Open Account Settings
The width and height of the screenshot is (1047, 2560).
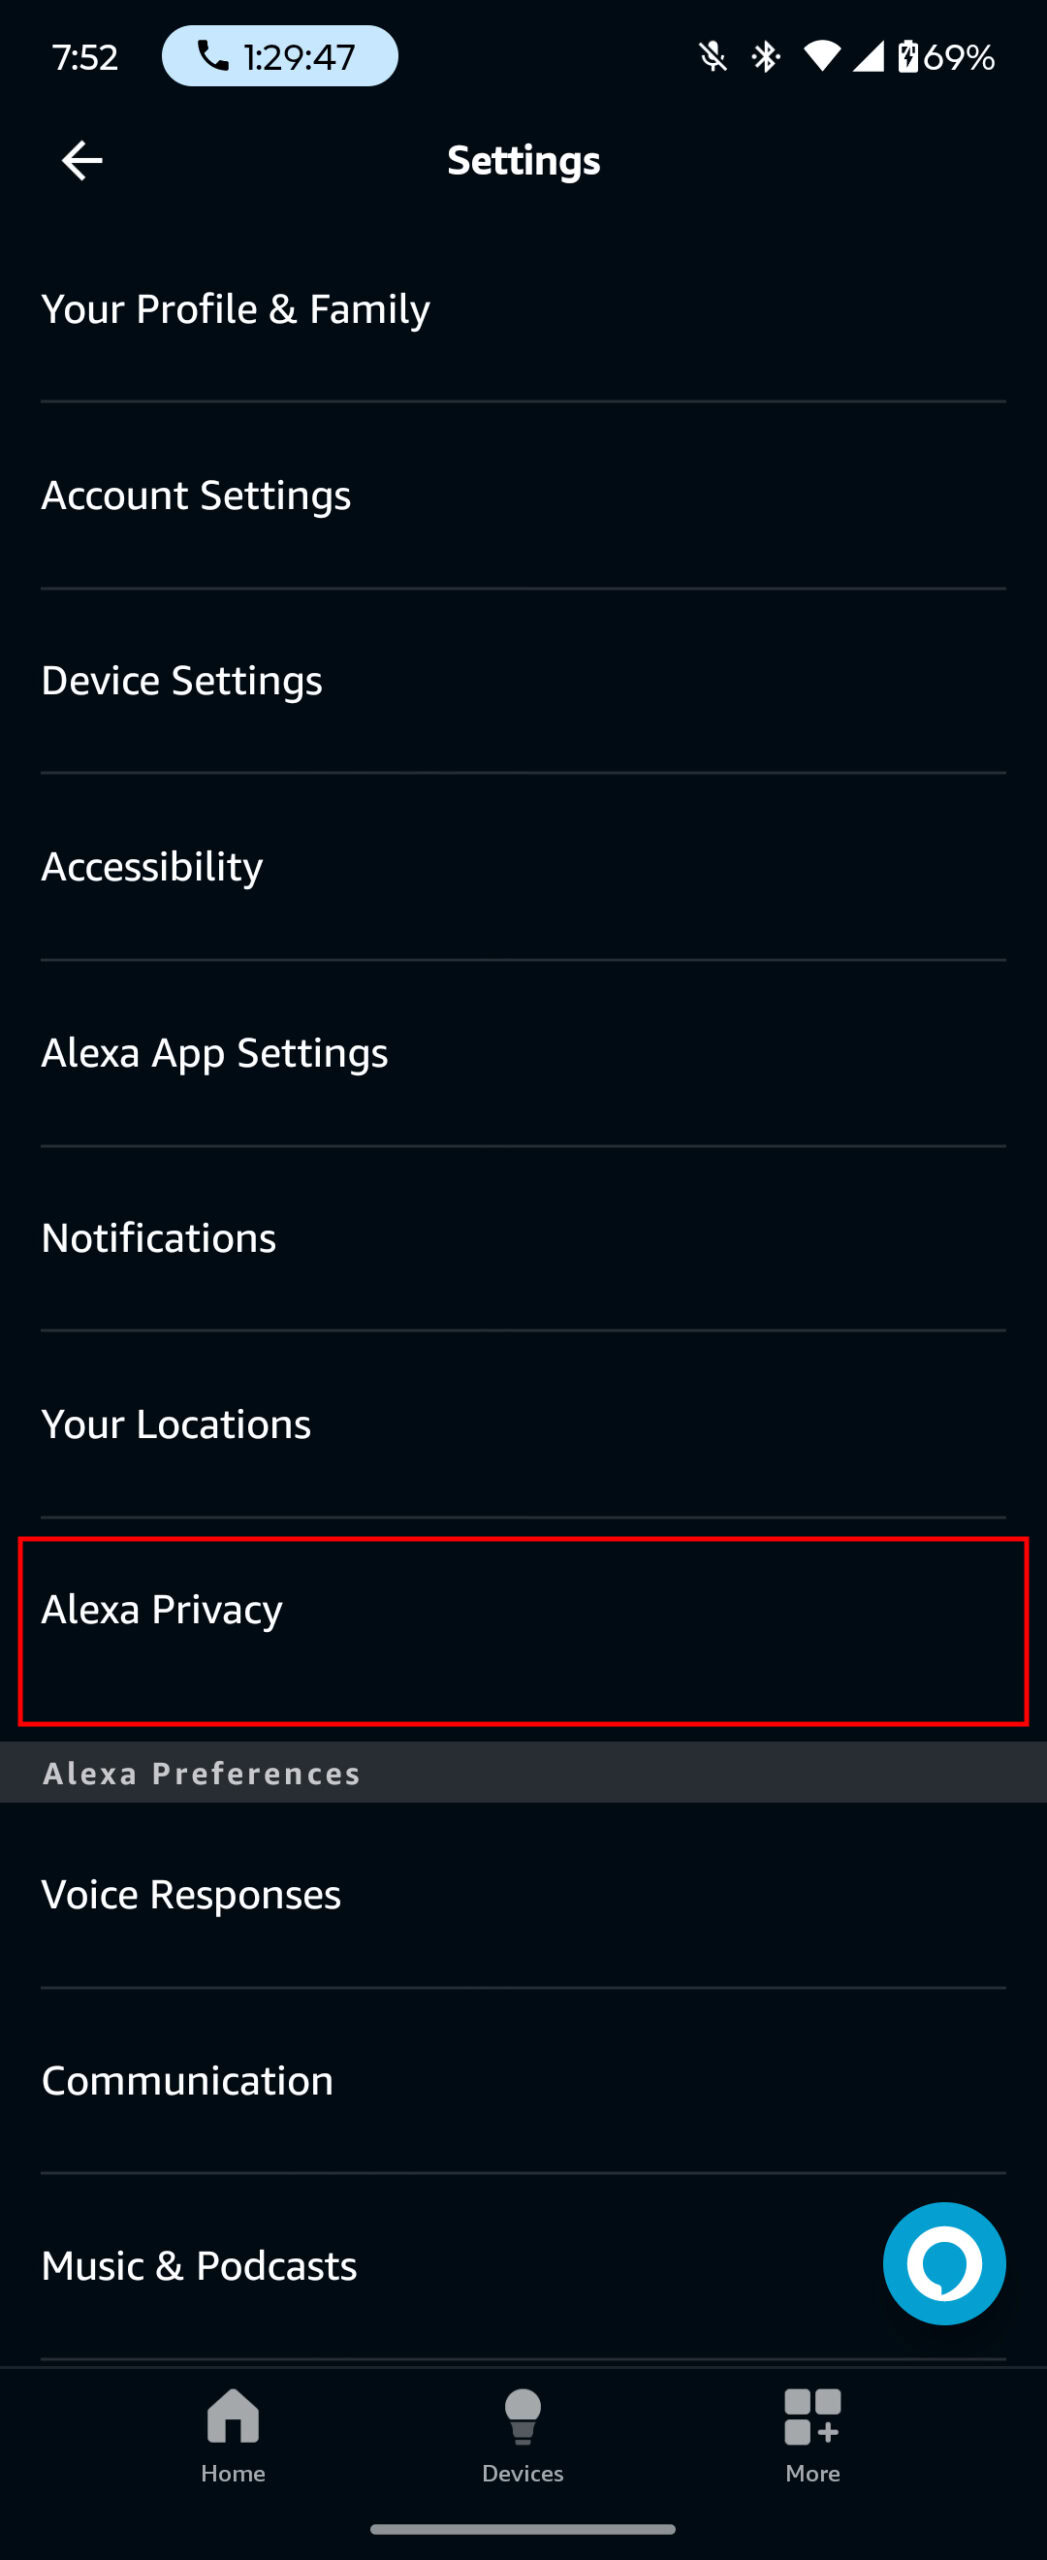coord(196,495)
